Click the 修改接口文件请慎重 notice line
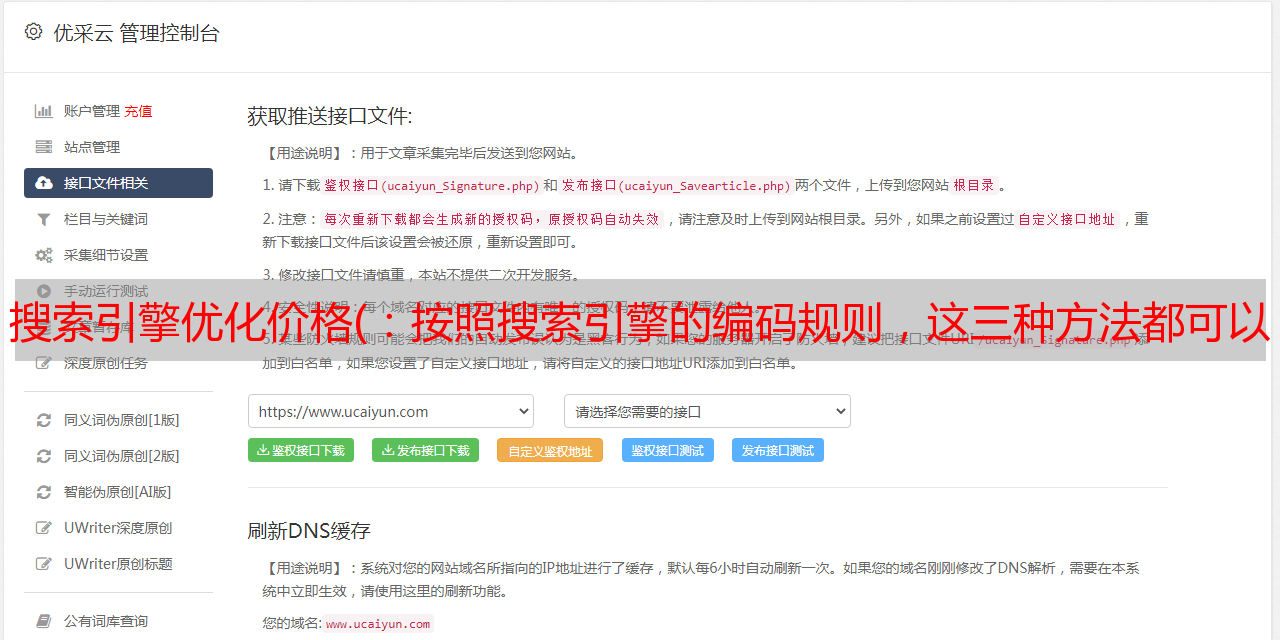The width and height of the screenshot is (1280, 640). point(421,275)
